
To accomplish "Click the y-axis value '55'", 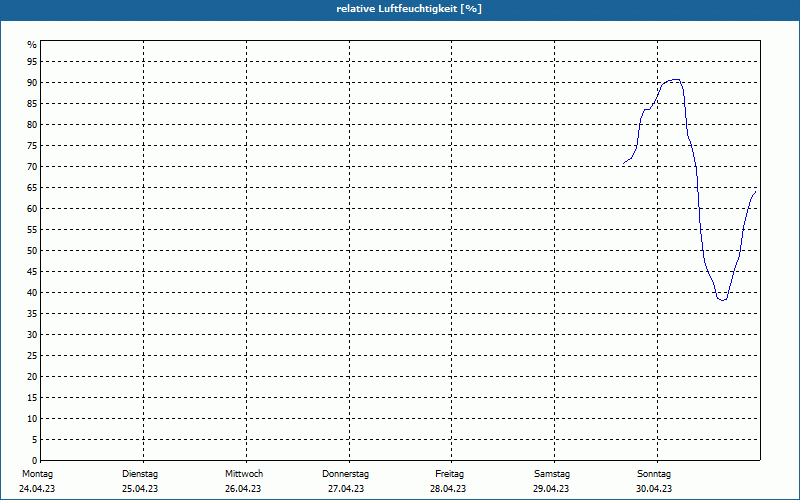I will pos(32,230).
